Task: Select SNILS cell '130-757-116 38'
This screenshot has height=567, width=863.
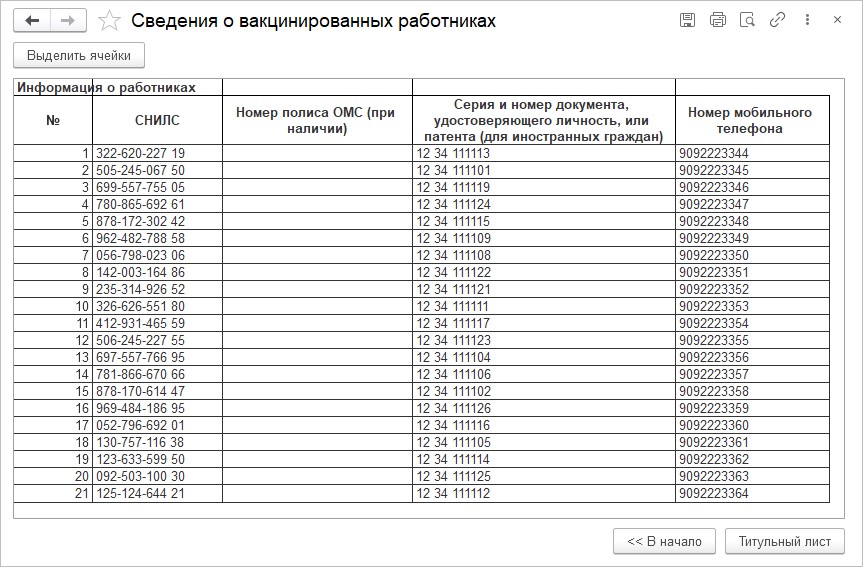Action: (157, 443)
